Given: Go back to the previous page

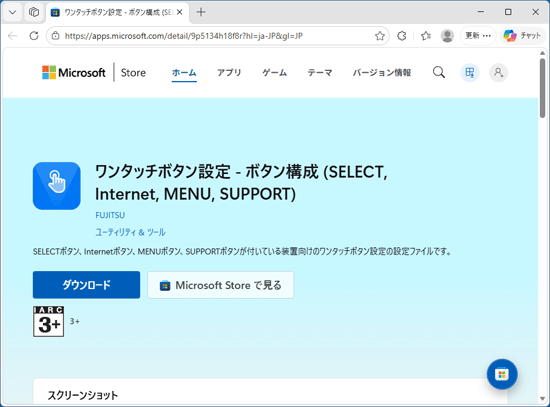Looking at the screenshot, I should [x=13, y=36].
